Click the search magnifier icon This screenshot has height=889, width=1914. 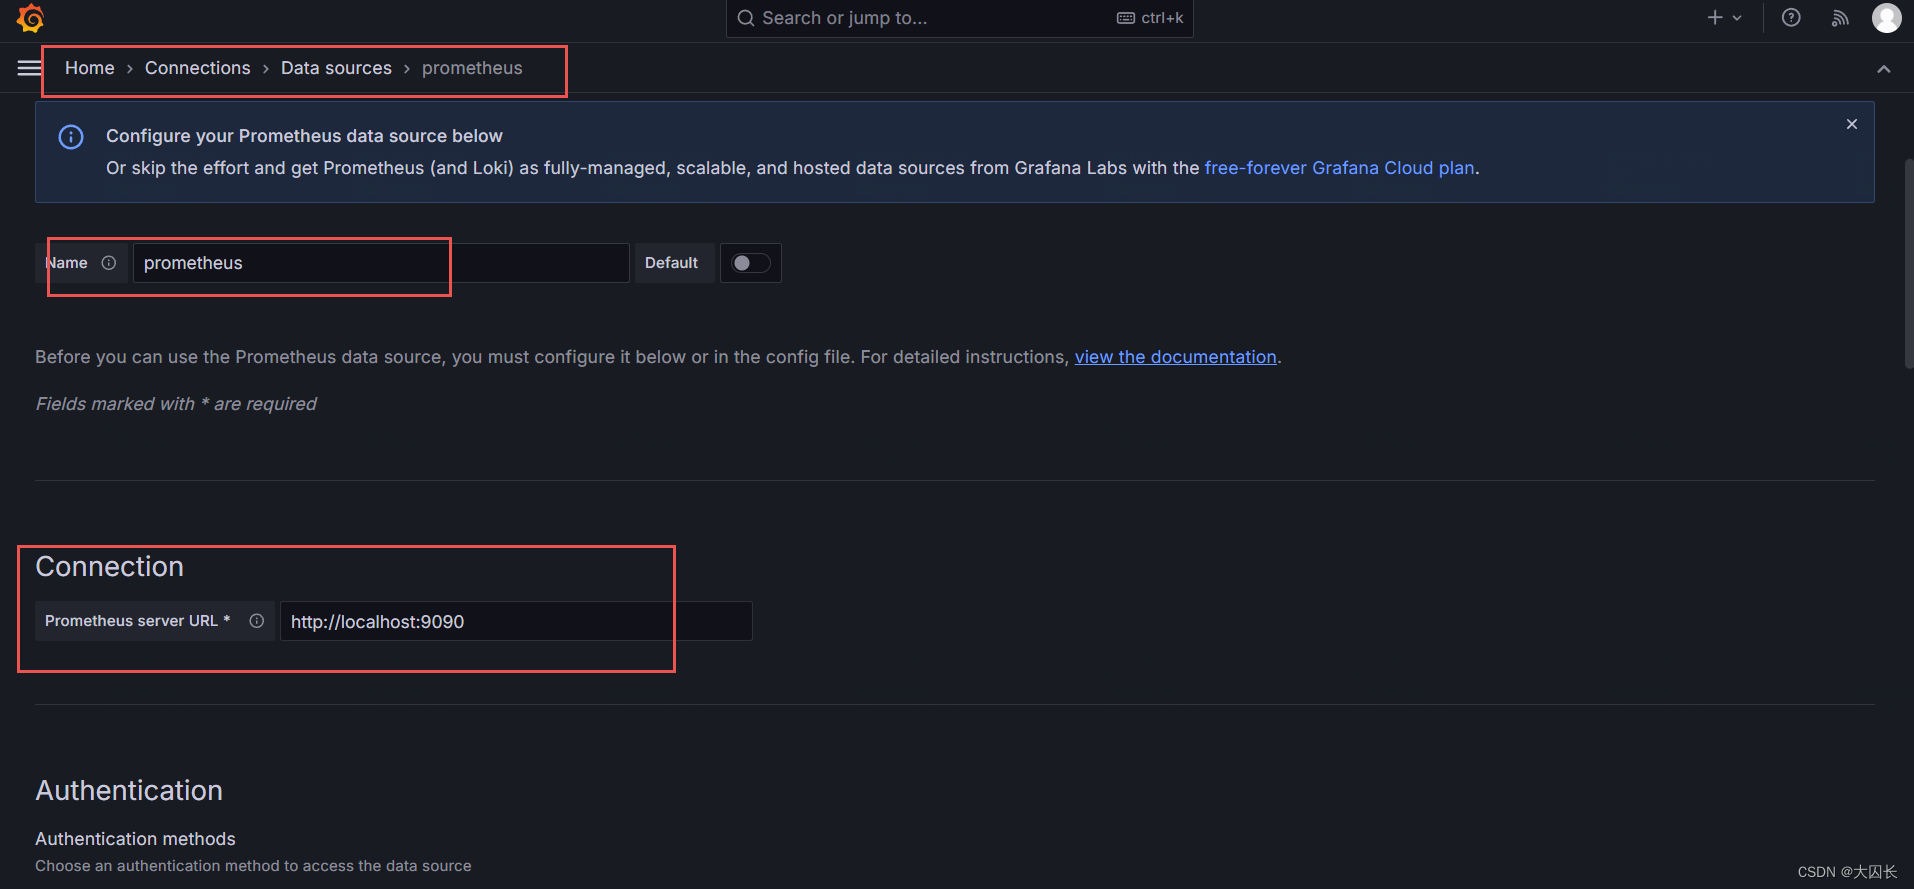coord(746,18)
